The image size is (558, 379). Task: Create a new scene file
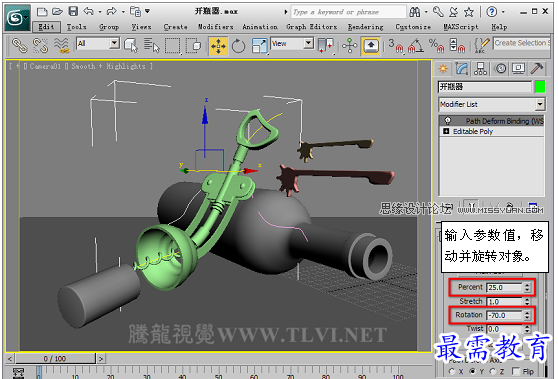point(42,12)
